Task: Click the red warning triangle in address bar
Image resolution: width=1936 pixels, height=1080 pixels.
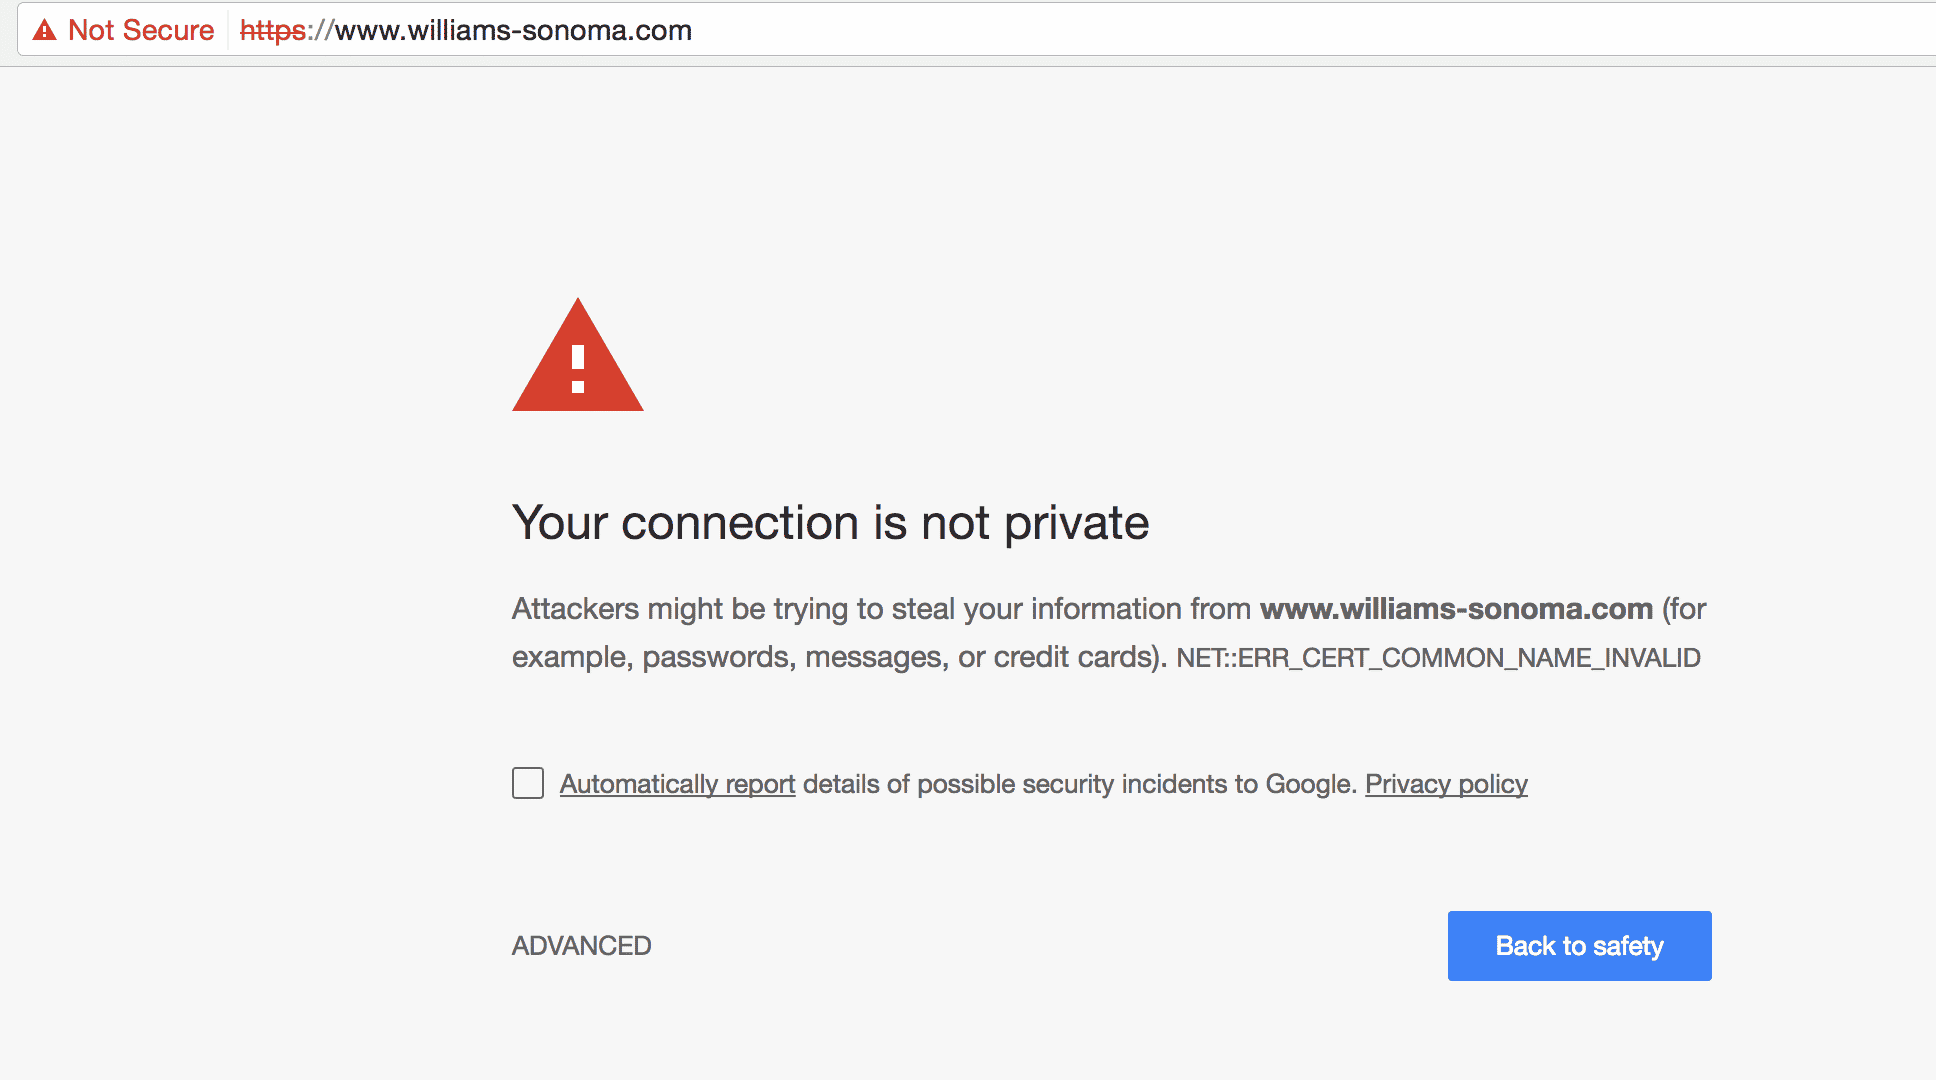Action: pos(44,30)
